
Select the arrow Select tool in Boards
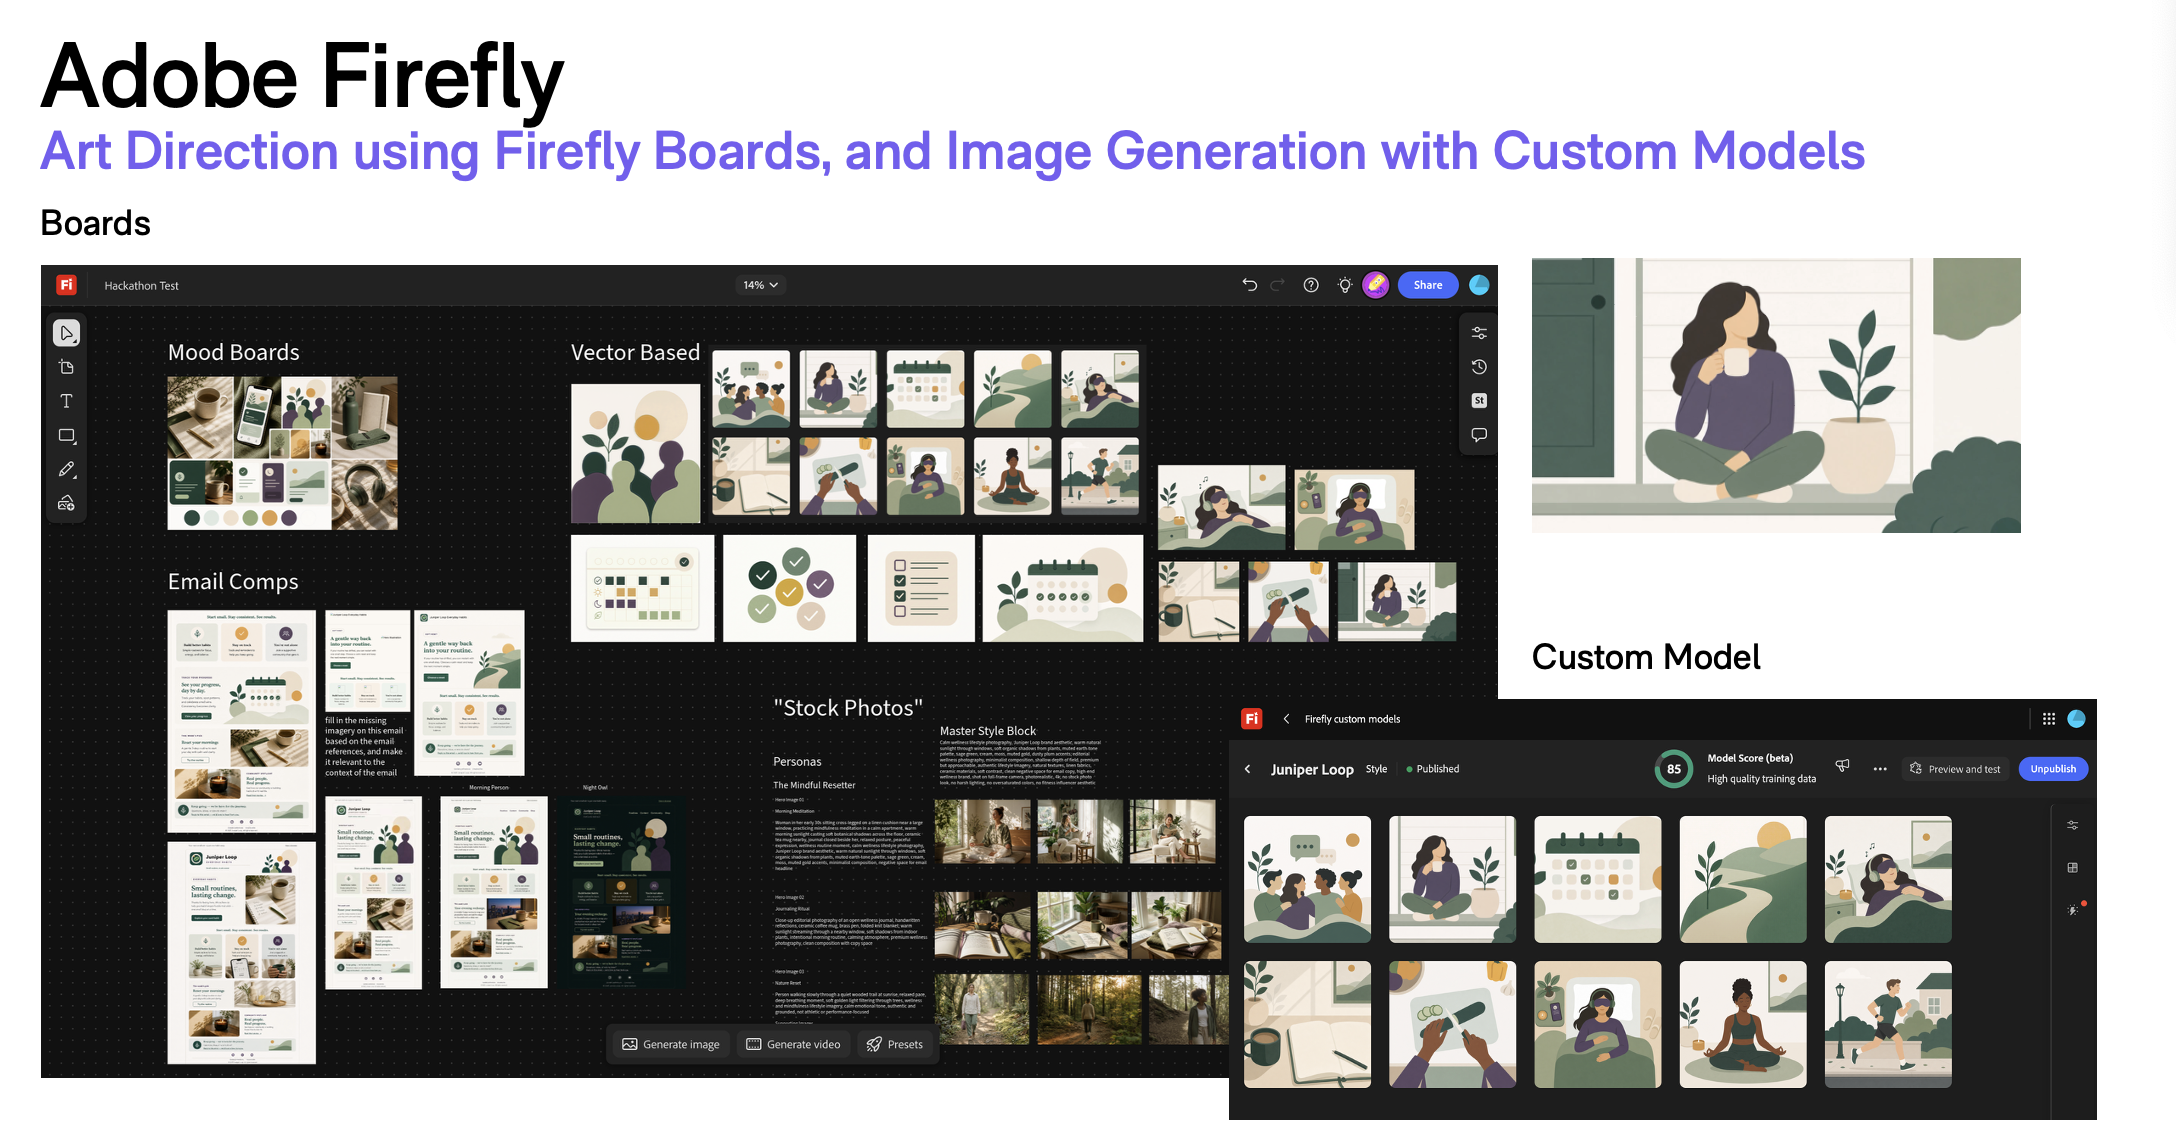click(67, 333)
